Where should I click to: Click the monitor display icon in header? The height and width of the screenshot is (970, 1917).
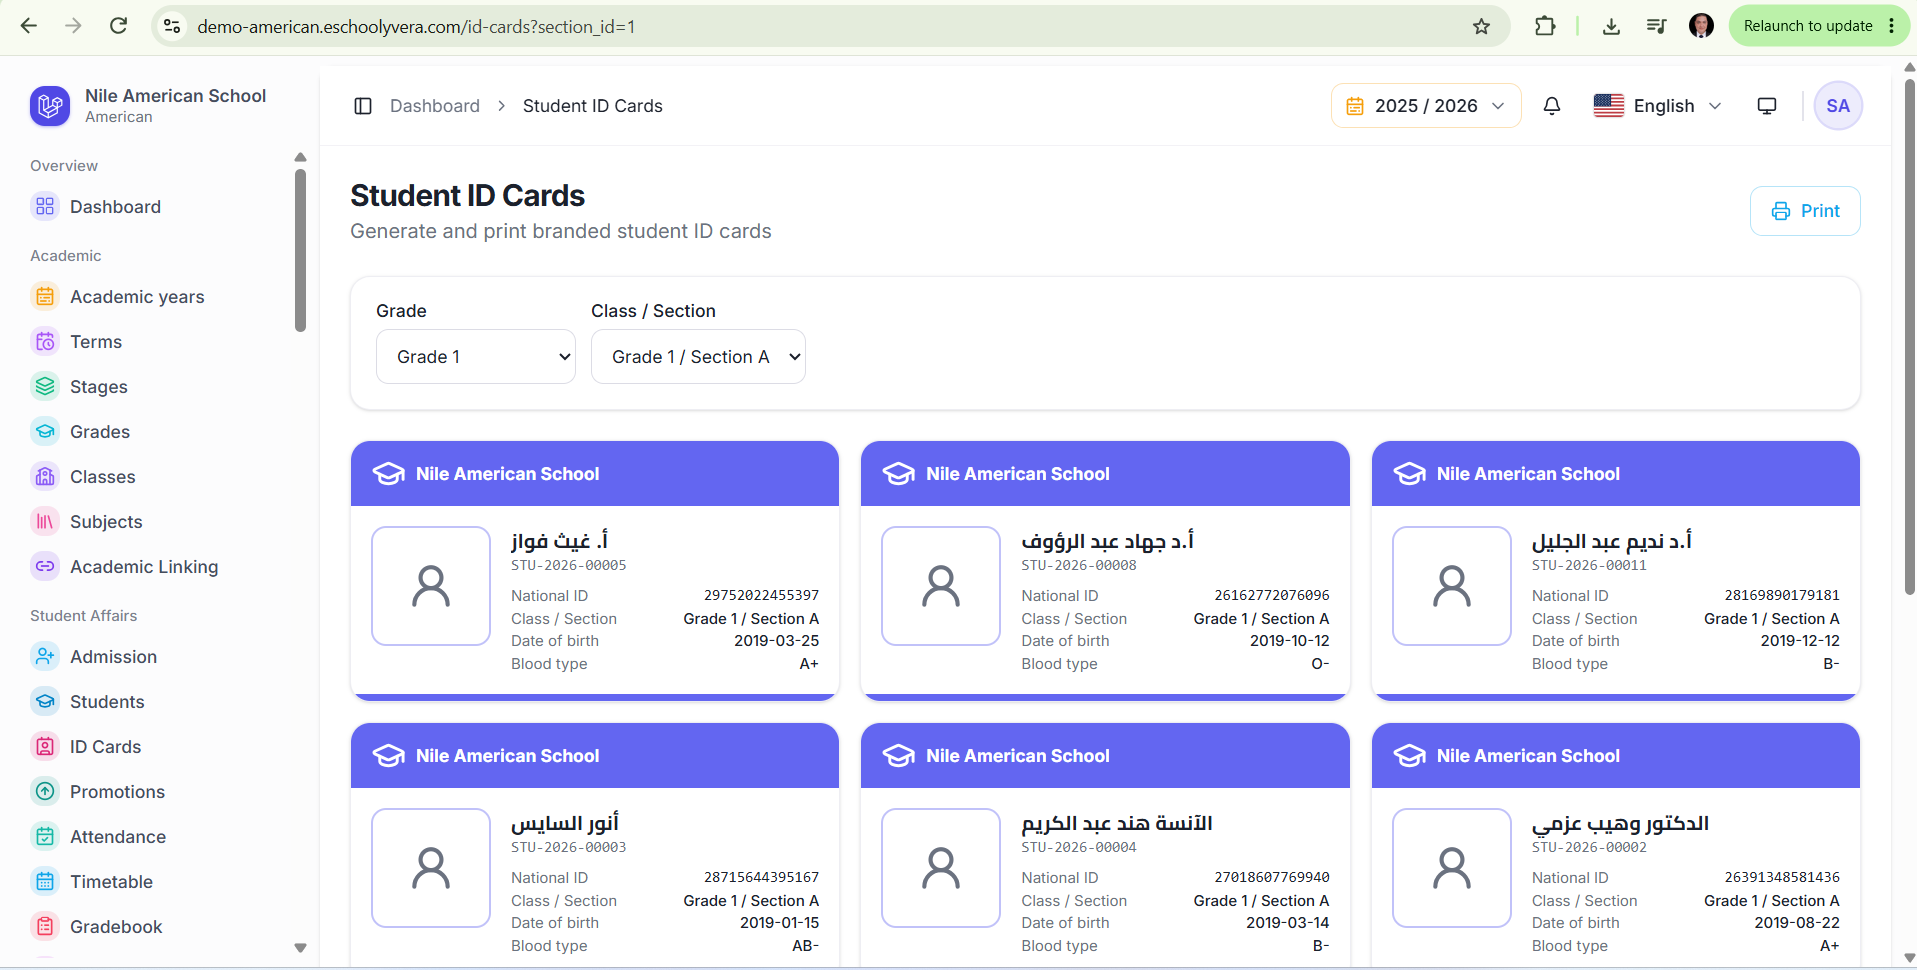click(1767, 106)
